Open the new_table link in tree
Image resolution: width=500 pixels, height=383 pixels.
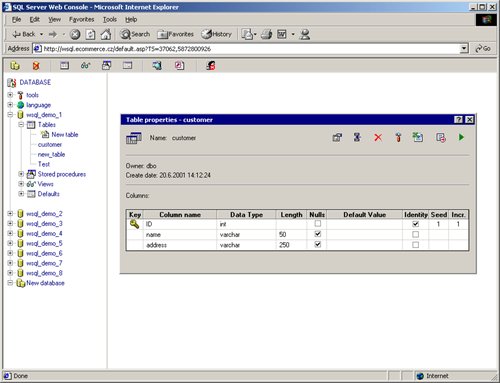click(x=51, y=154)
